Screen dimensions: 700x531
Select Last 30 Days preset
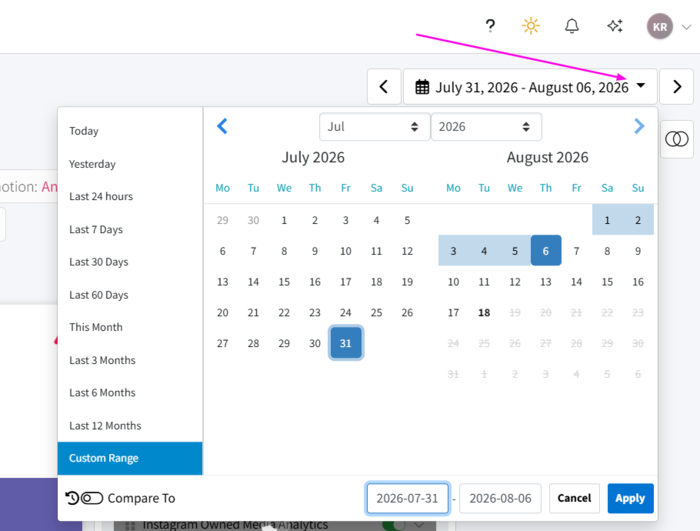(129, 262)
